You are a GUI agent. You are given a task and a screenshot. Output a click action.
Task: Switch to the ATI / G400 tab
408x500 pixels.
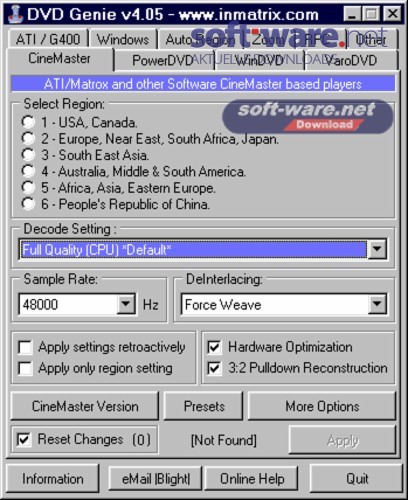click(48, 39)
